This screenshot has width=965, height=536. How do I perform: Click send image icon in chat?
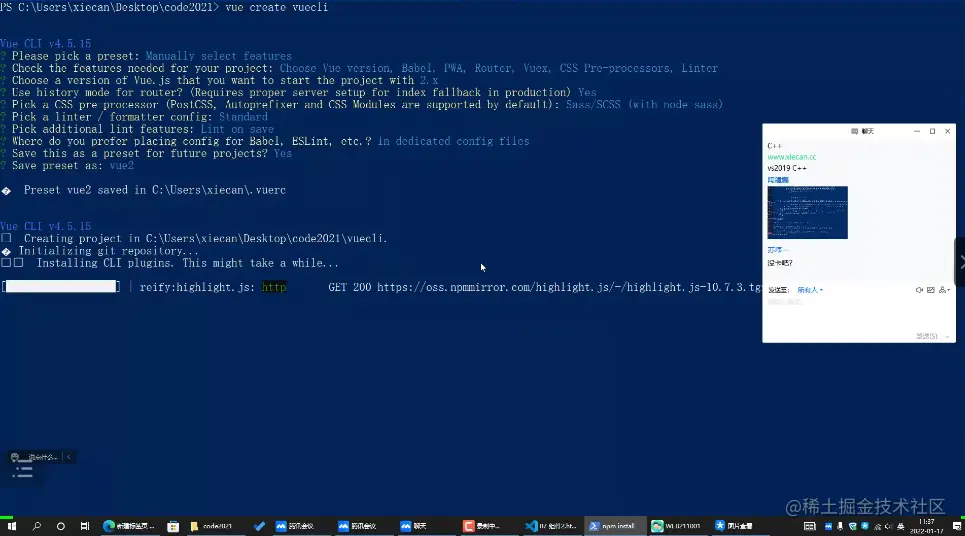931,290
